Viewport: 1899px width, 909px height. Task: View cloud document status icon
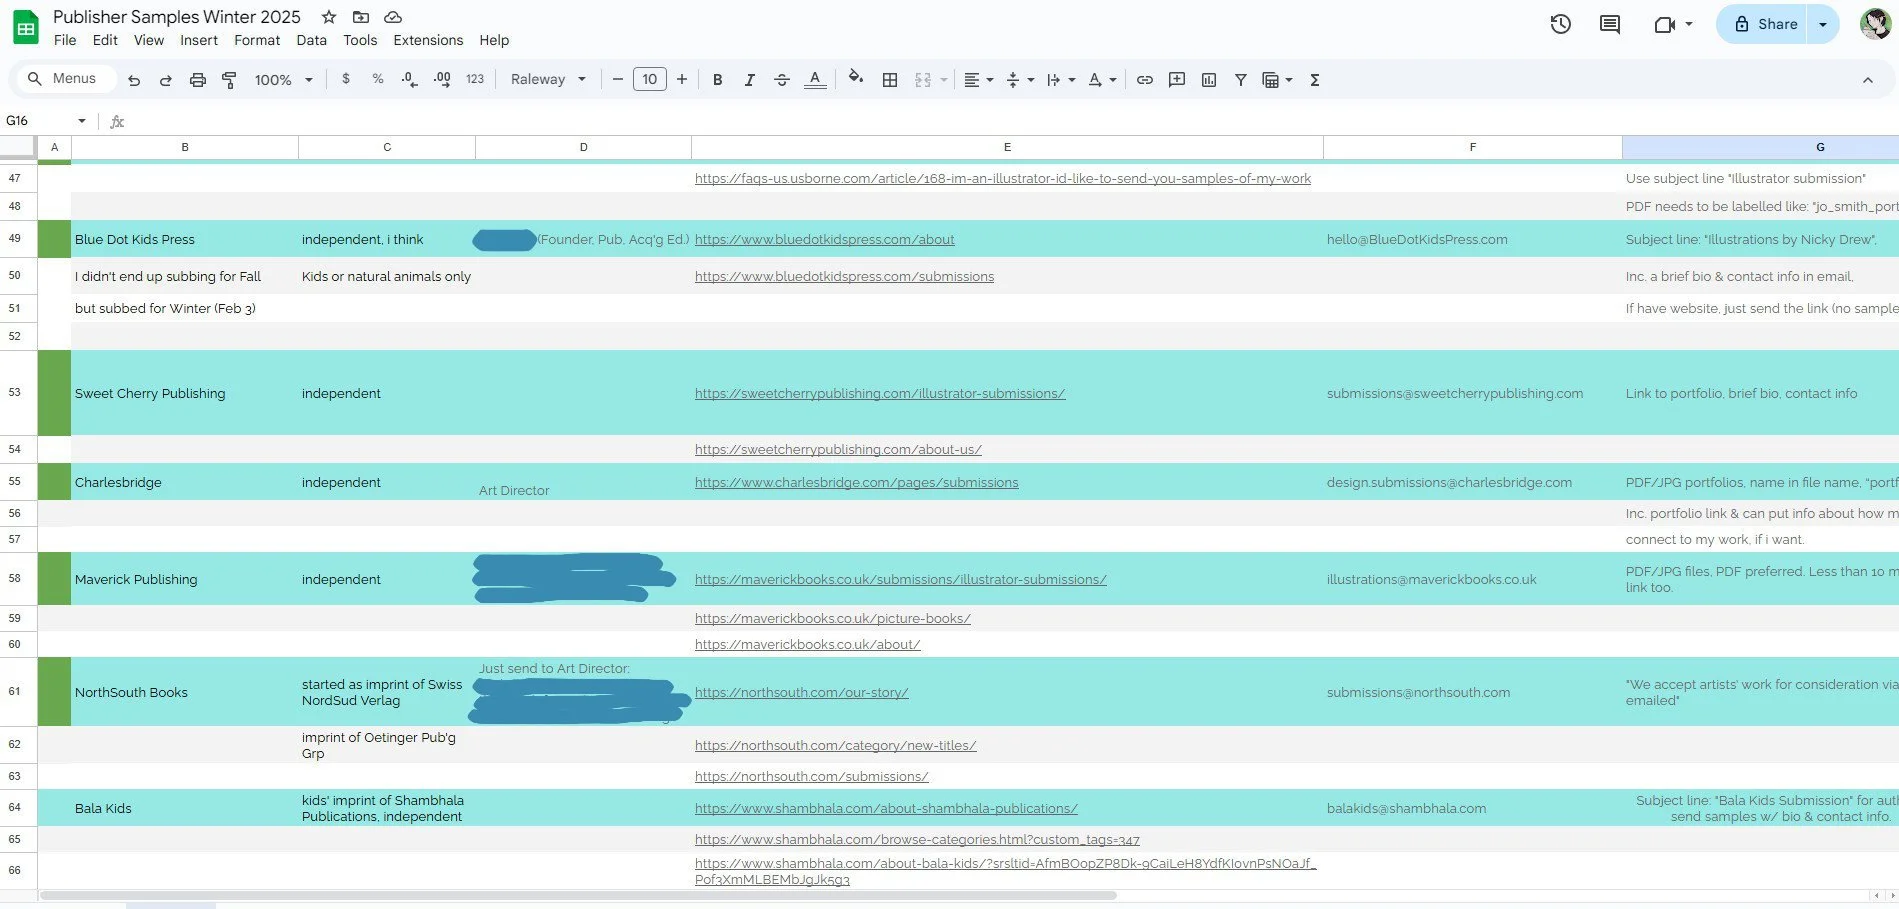click(x=393, y=17)
